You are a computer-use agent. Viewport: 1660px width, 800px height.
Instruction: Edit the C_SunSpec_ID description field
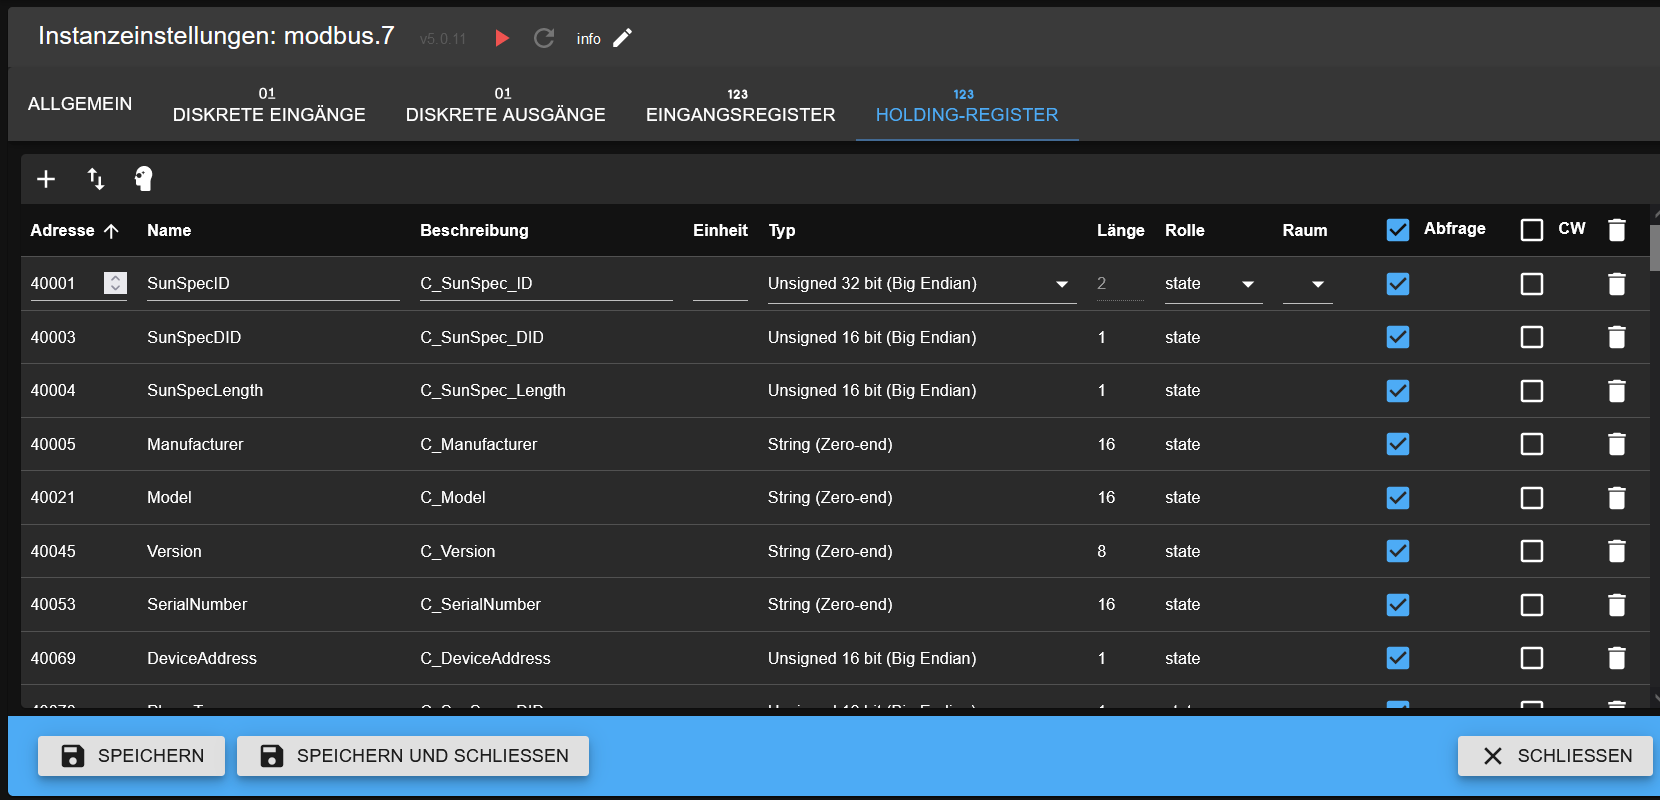546,284
